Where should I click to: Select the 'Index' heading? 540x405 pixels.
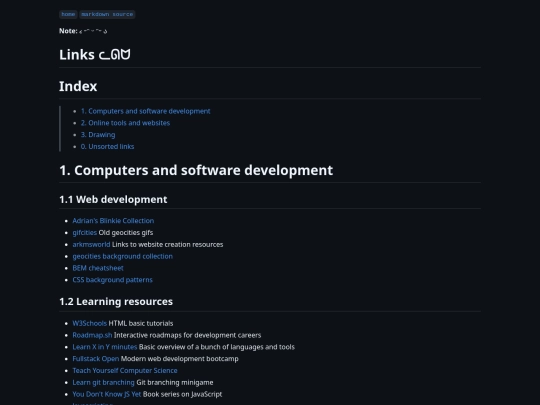coord(78,86)
